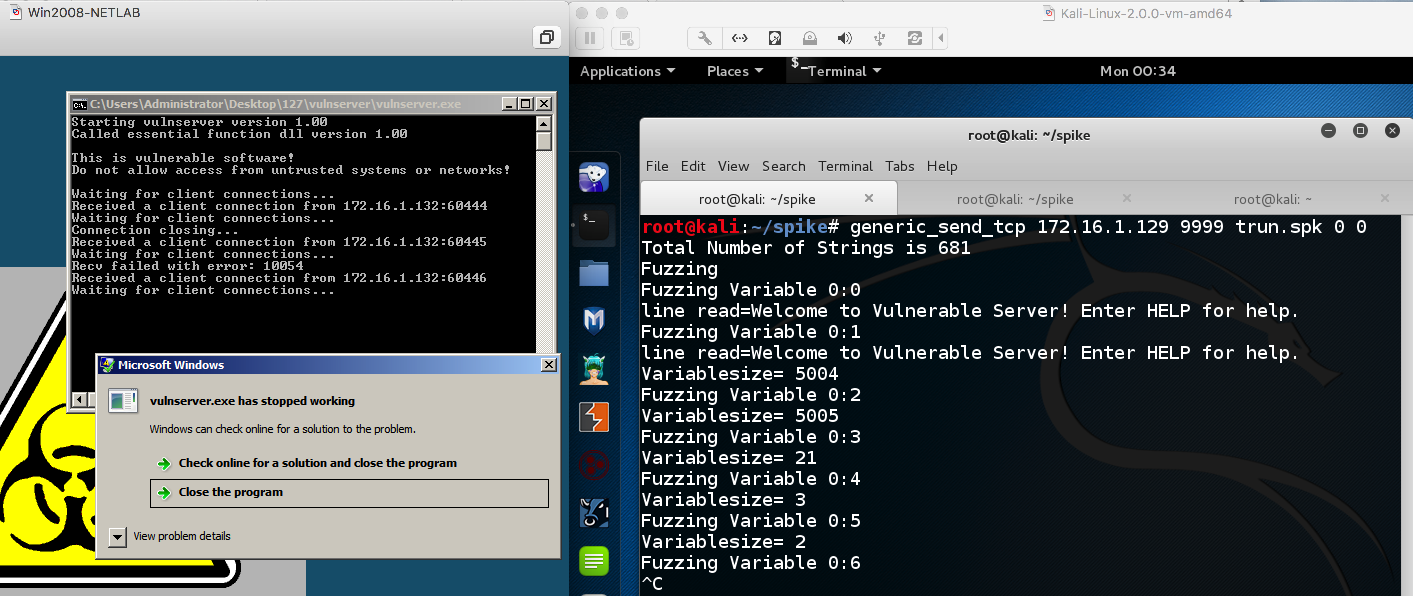Switch to the root@kali: ~ tab
Viewport: 1413px width, 596px height.
[1272, 199]
